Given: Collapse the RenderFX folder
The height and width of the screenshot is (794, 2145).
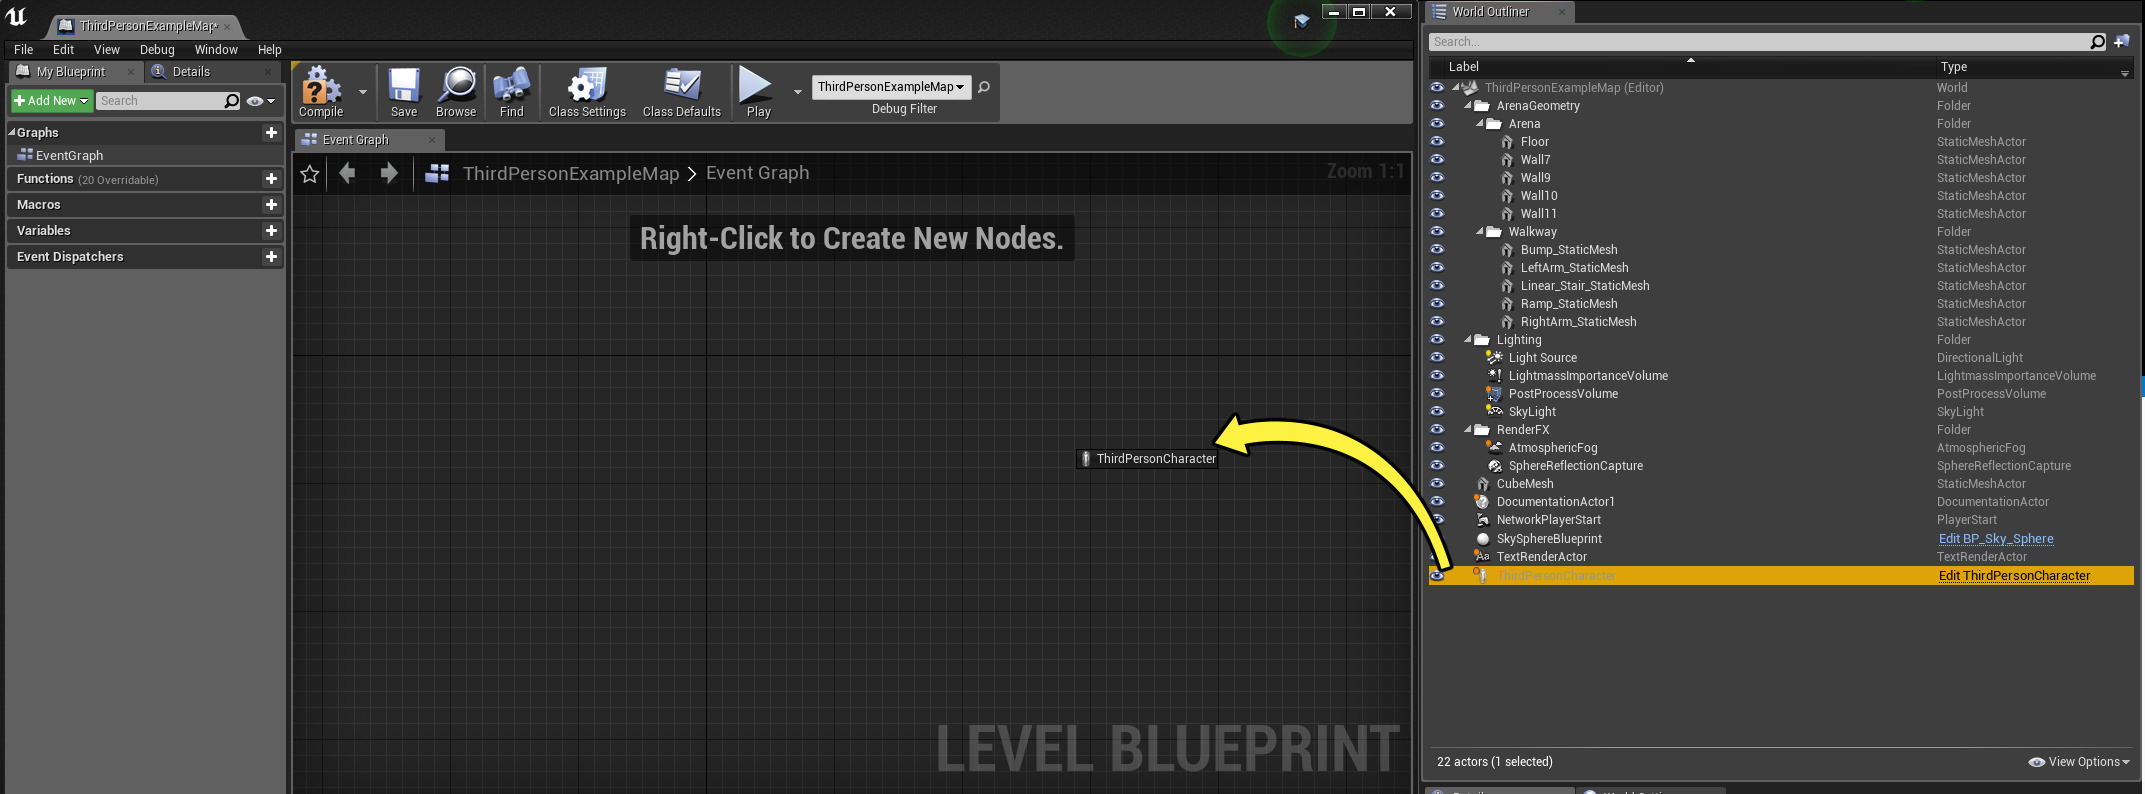Looking at the screenshot, I should (x=1468, y=429).
